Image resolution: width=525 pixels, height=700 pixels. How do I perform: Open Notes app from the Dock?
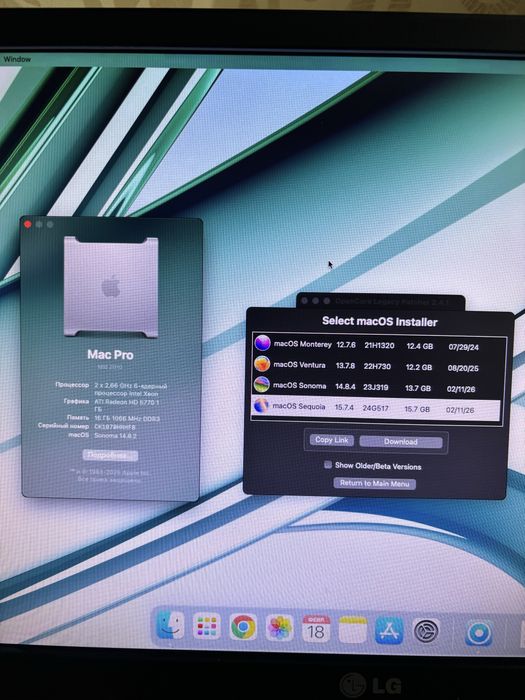coord(353,630)
